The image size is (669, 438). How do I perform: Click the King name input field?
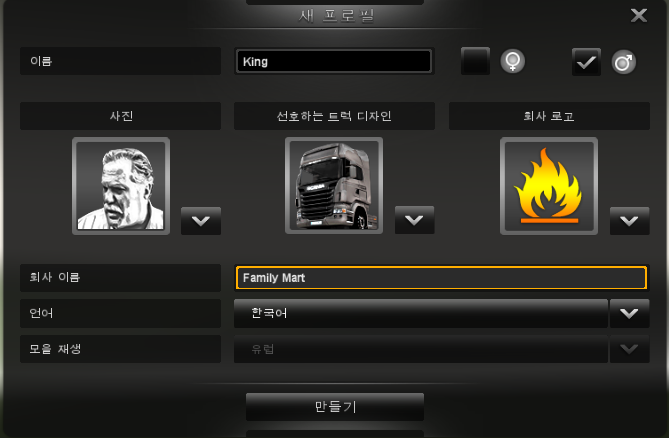click(334, 61)
